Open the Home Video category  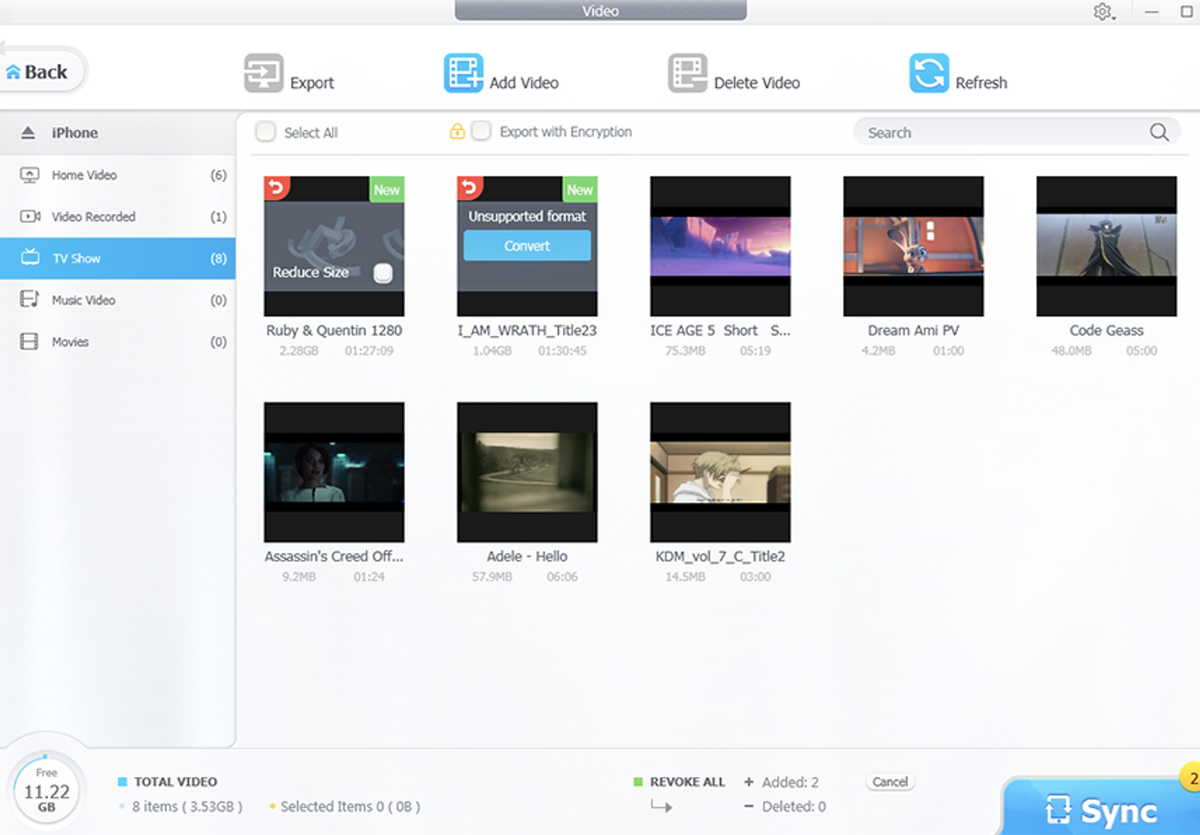[x=88, y=174]
